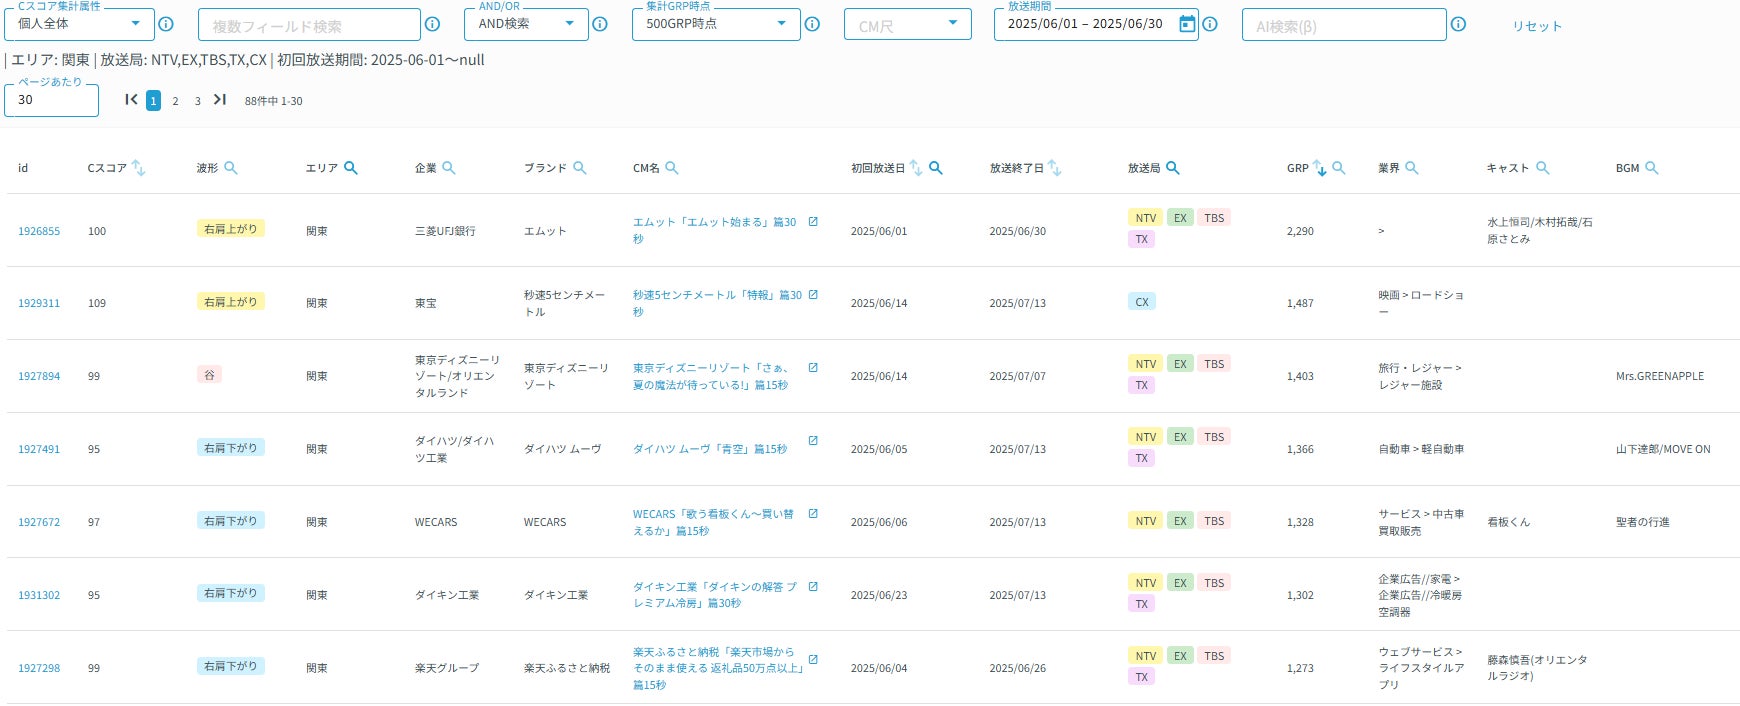Sort by Cスコア column arrows
1740x706 pixels.
139,168
